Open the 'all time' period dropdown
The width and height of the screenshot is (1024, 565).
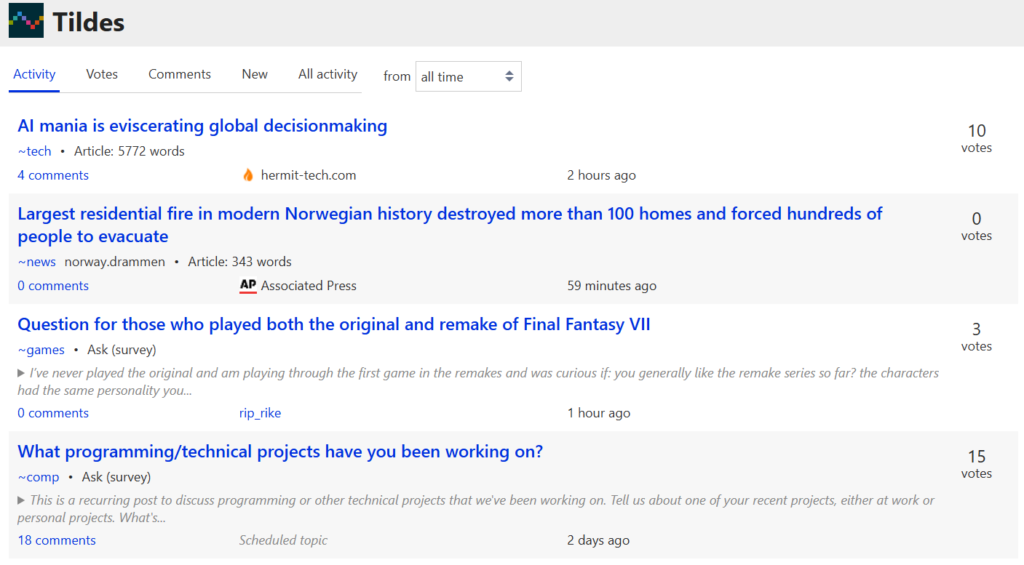pyautogui.click(x=468, y=76)
